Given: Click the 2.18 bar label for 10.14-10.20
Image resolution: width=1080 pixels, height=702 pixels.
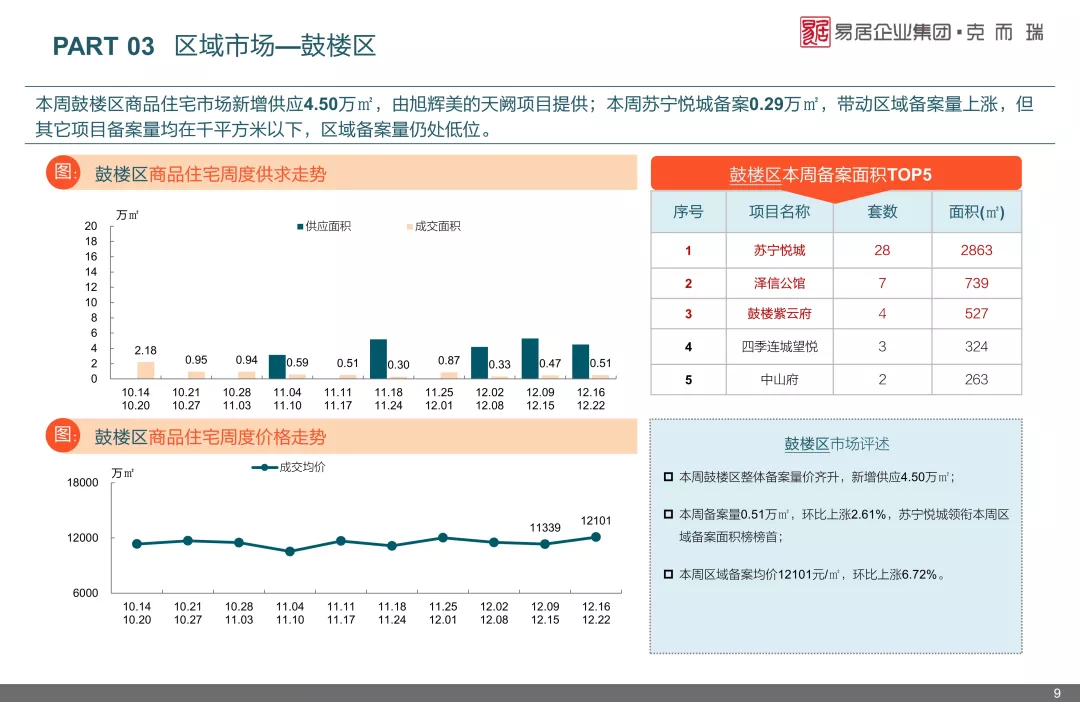Looking at the screenshot, I should coord(145,351).
